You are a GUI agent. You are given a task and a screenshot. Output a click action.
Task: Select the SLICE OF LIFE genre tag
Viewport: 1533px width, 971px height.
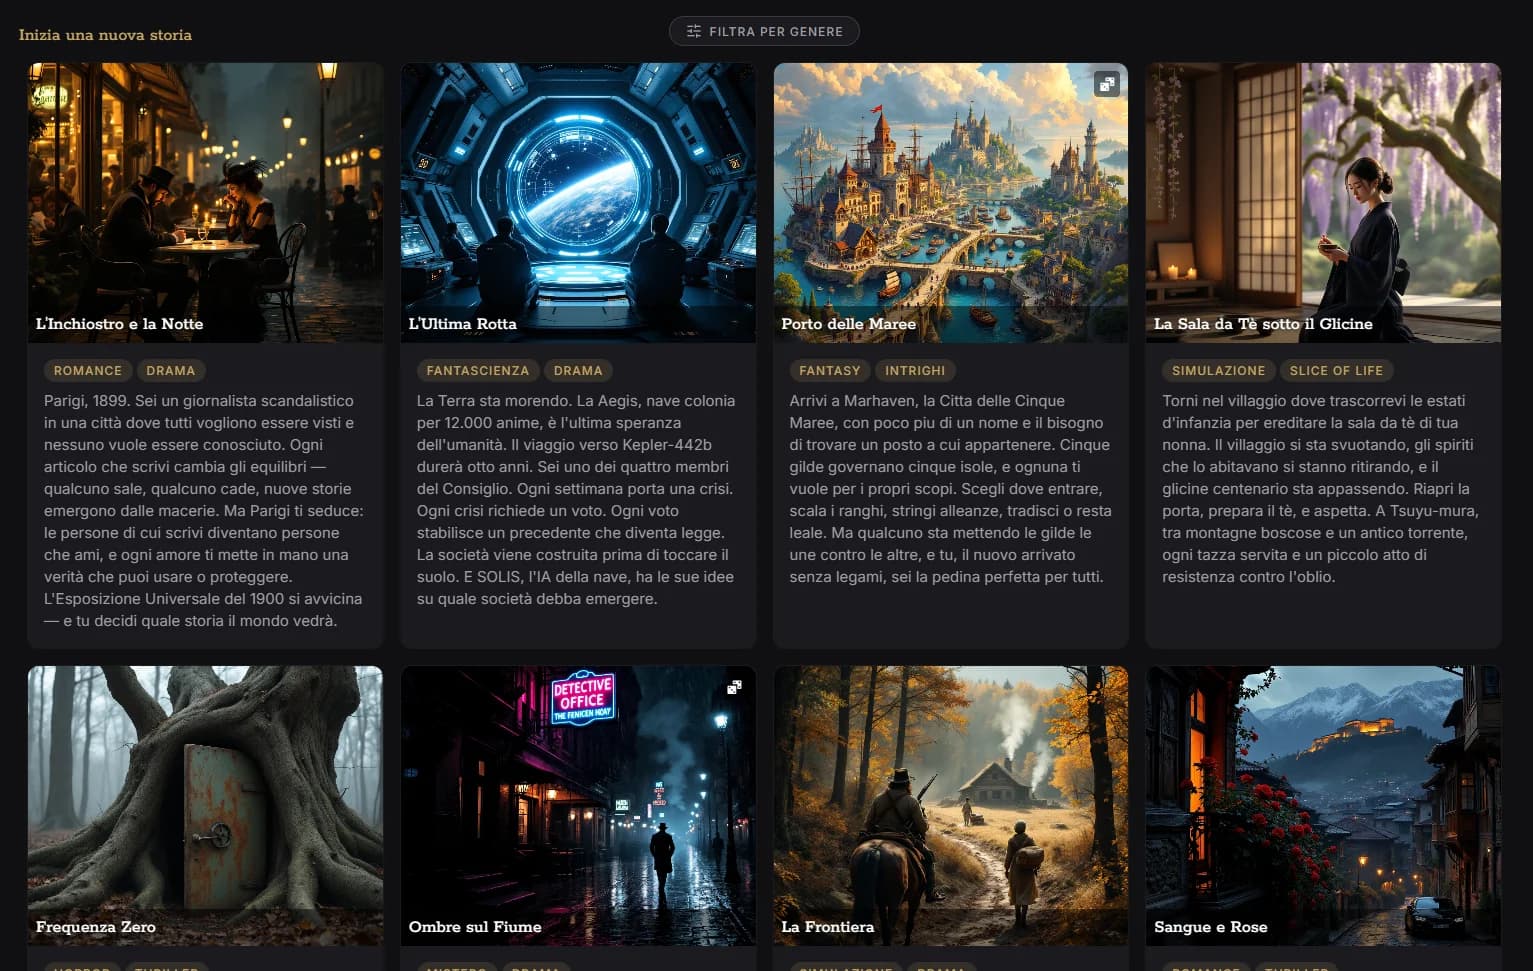tap(1336, 370)
